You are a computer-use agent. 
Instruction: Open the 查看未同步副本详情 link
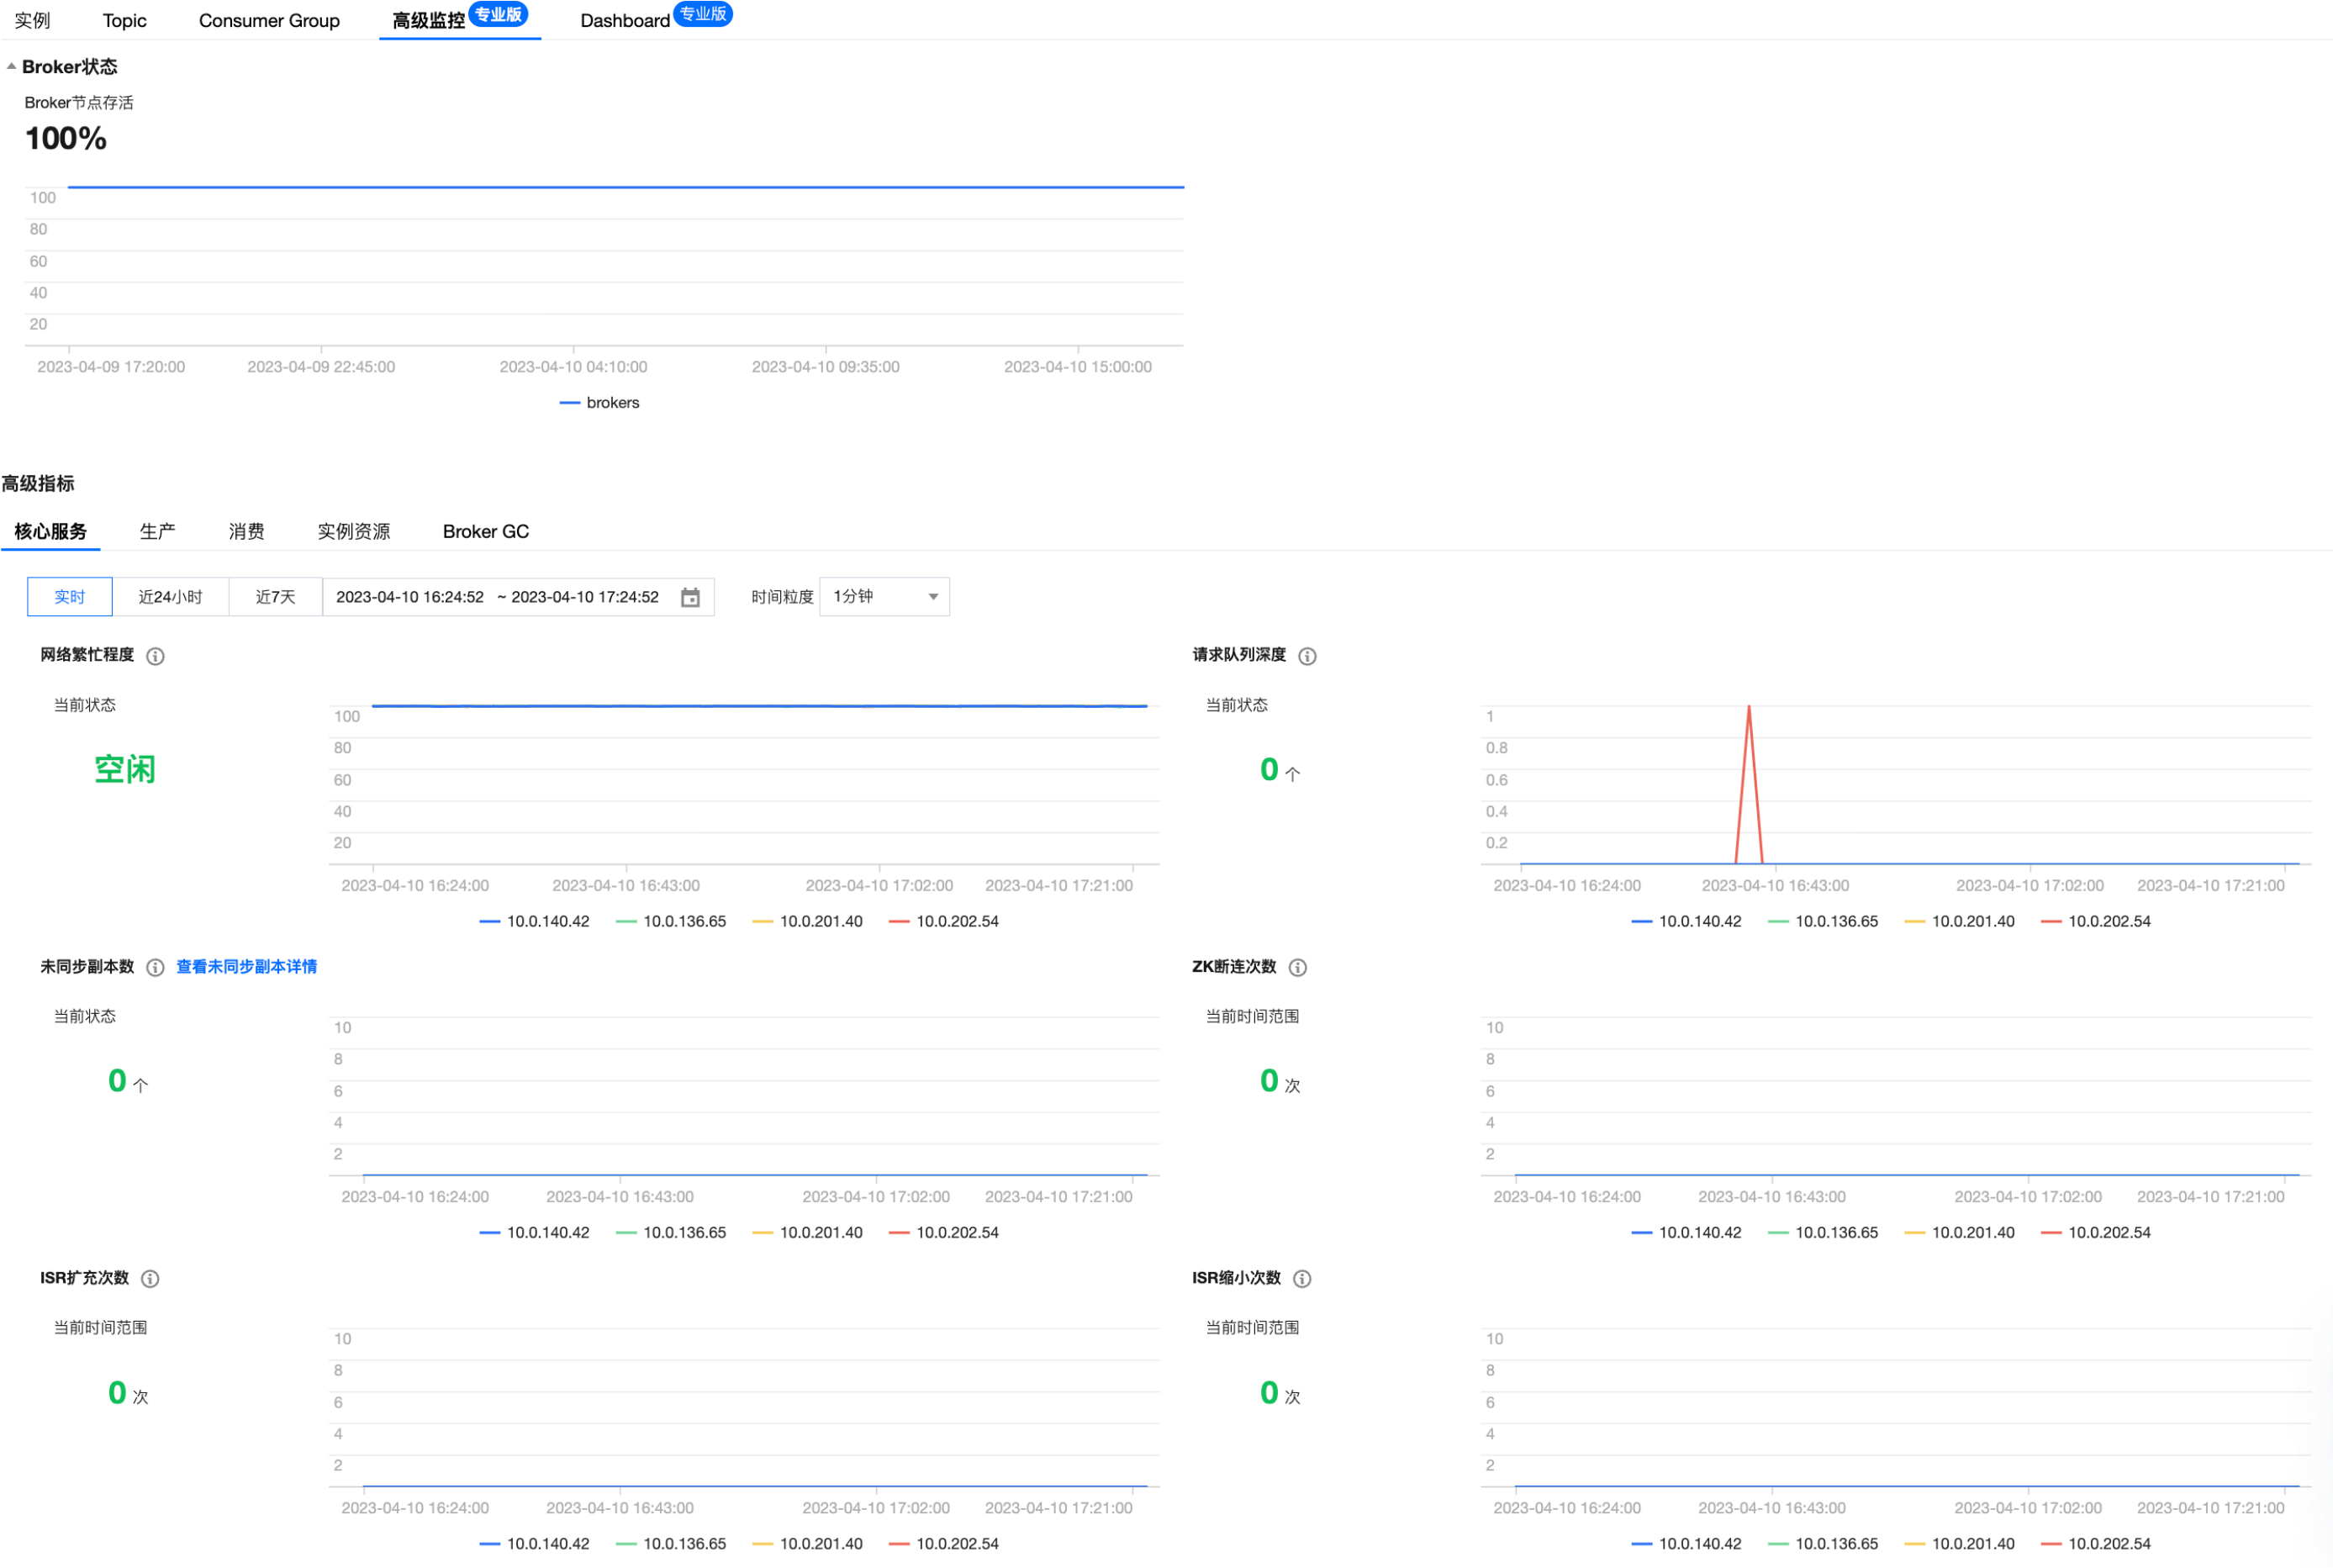246,966
